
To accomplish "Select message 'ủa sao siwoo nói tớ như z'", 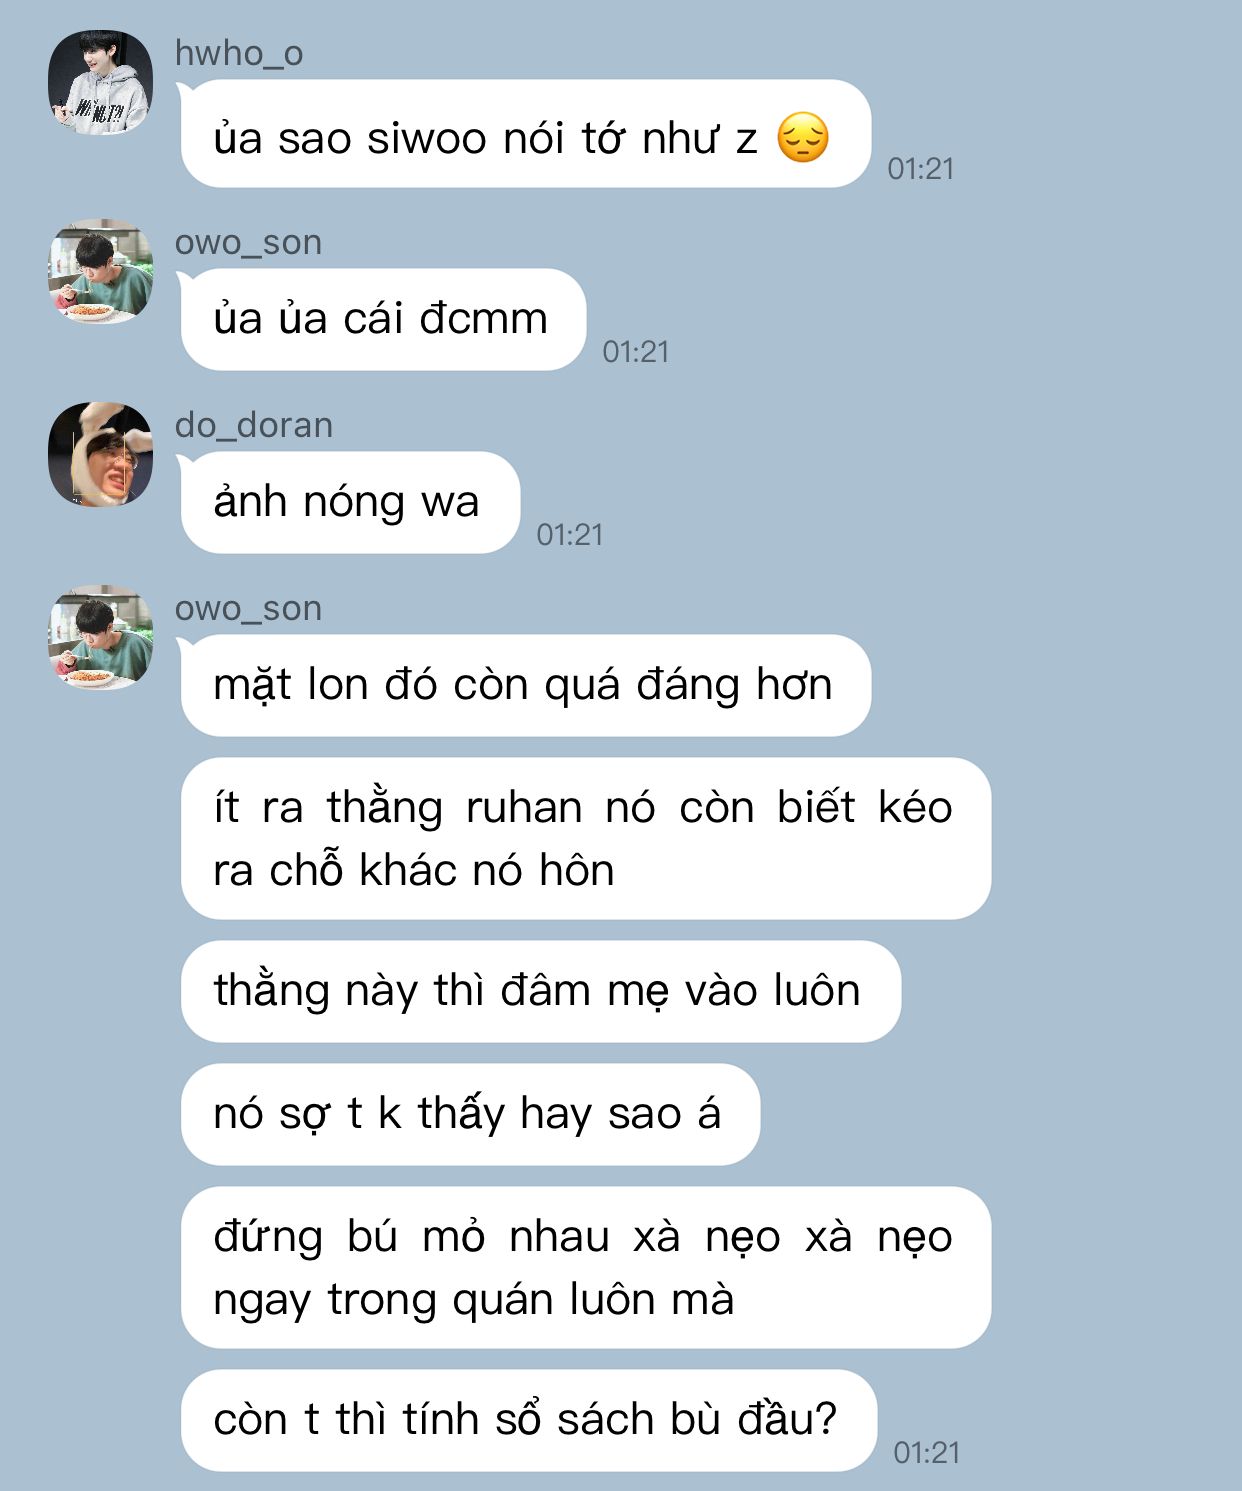I will [x=525, y=134].
